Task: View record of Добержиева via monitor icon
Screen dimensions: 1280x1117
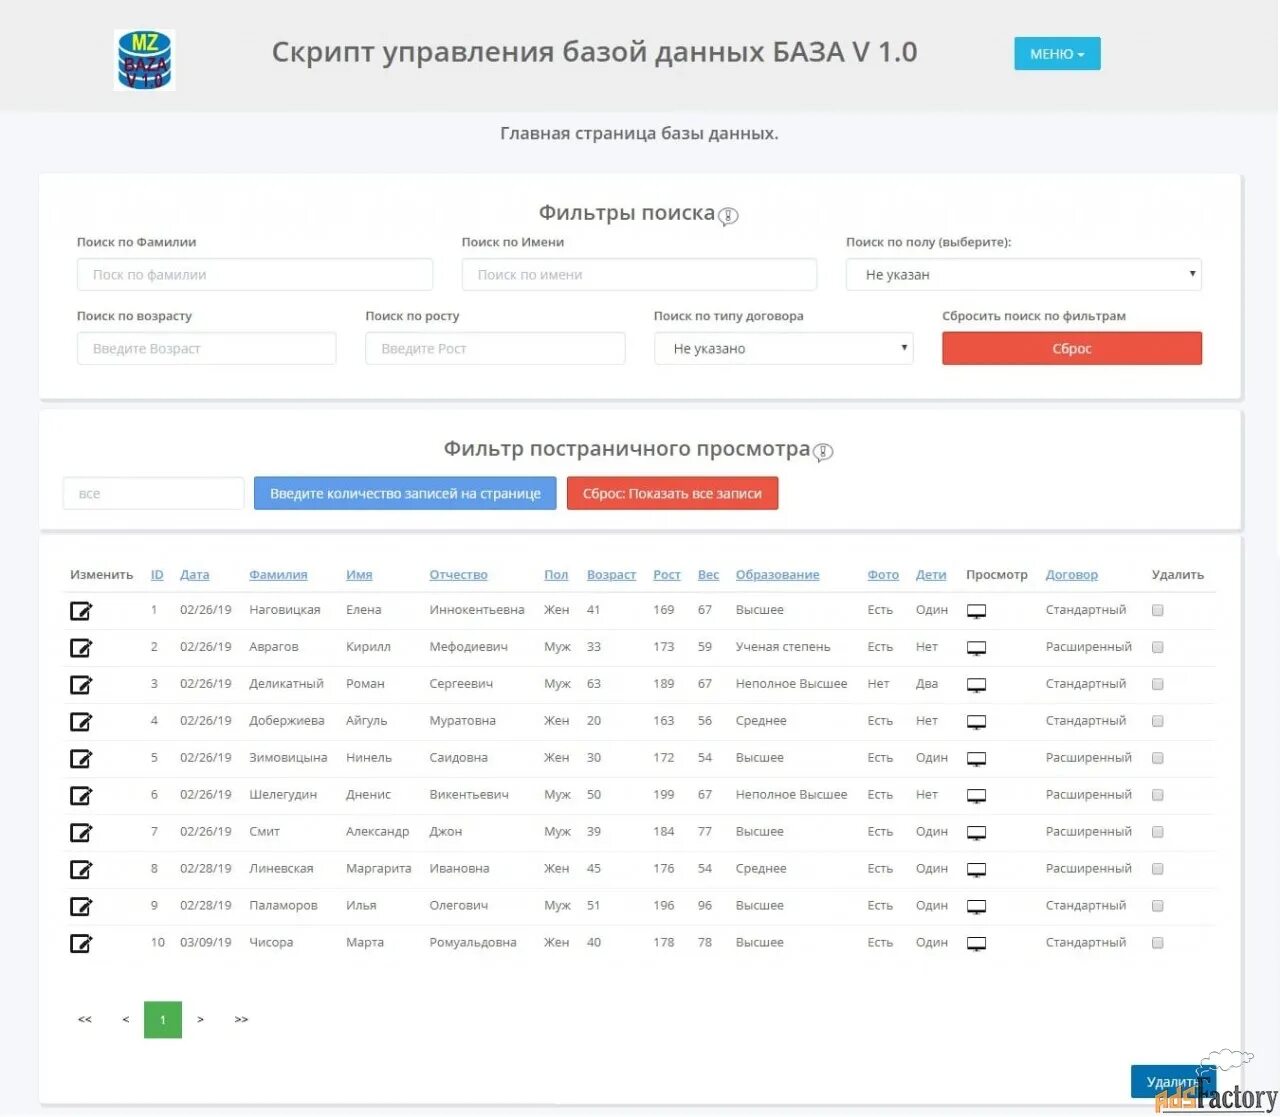Action: click(x=977, y=723)
